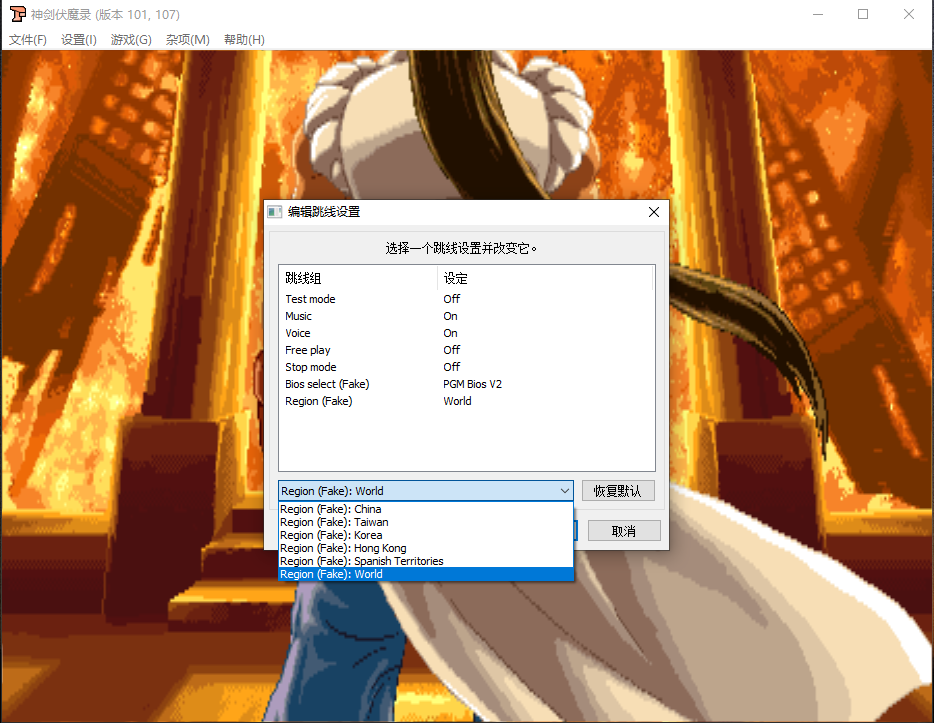Open the 文件(F) menu
934x723 pixels.
(x=27, y=39)
